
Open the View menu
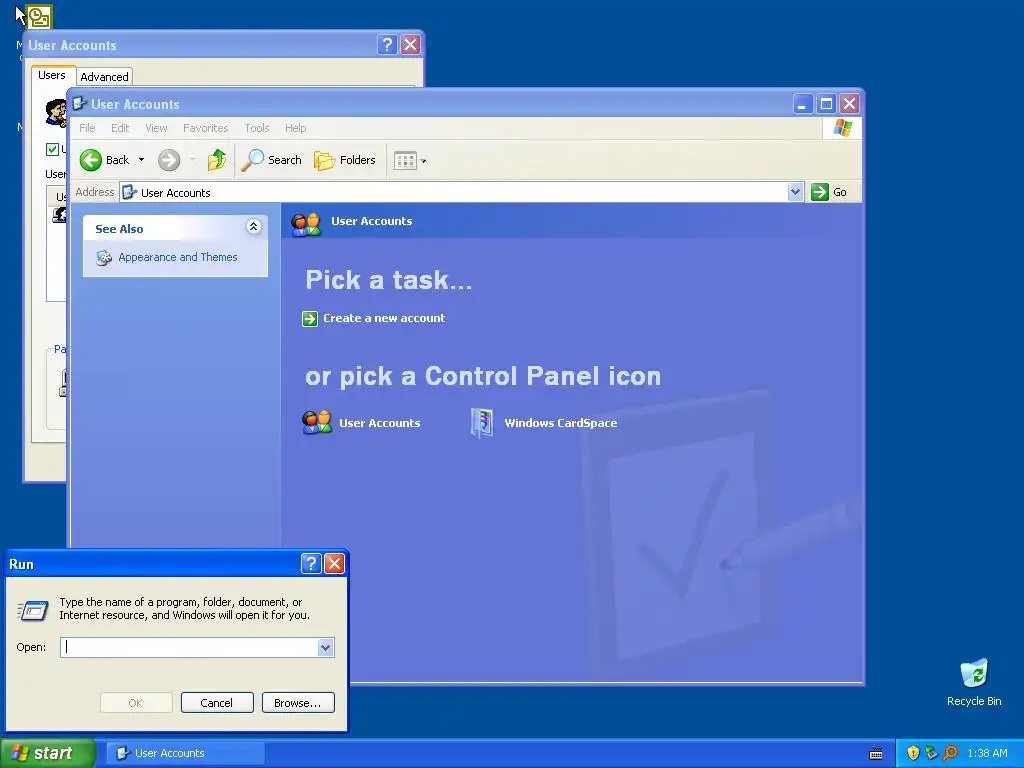156,128
